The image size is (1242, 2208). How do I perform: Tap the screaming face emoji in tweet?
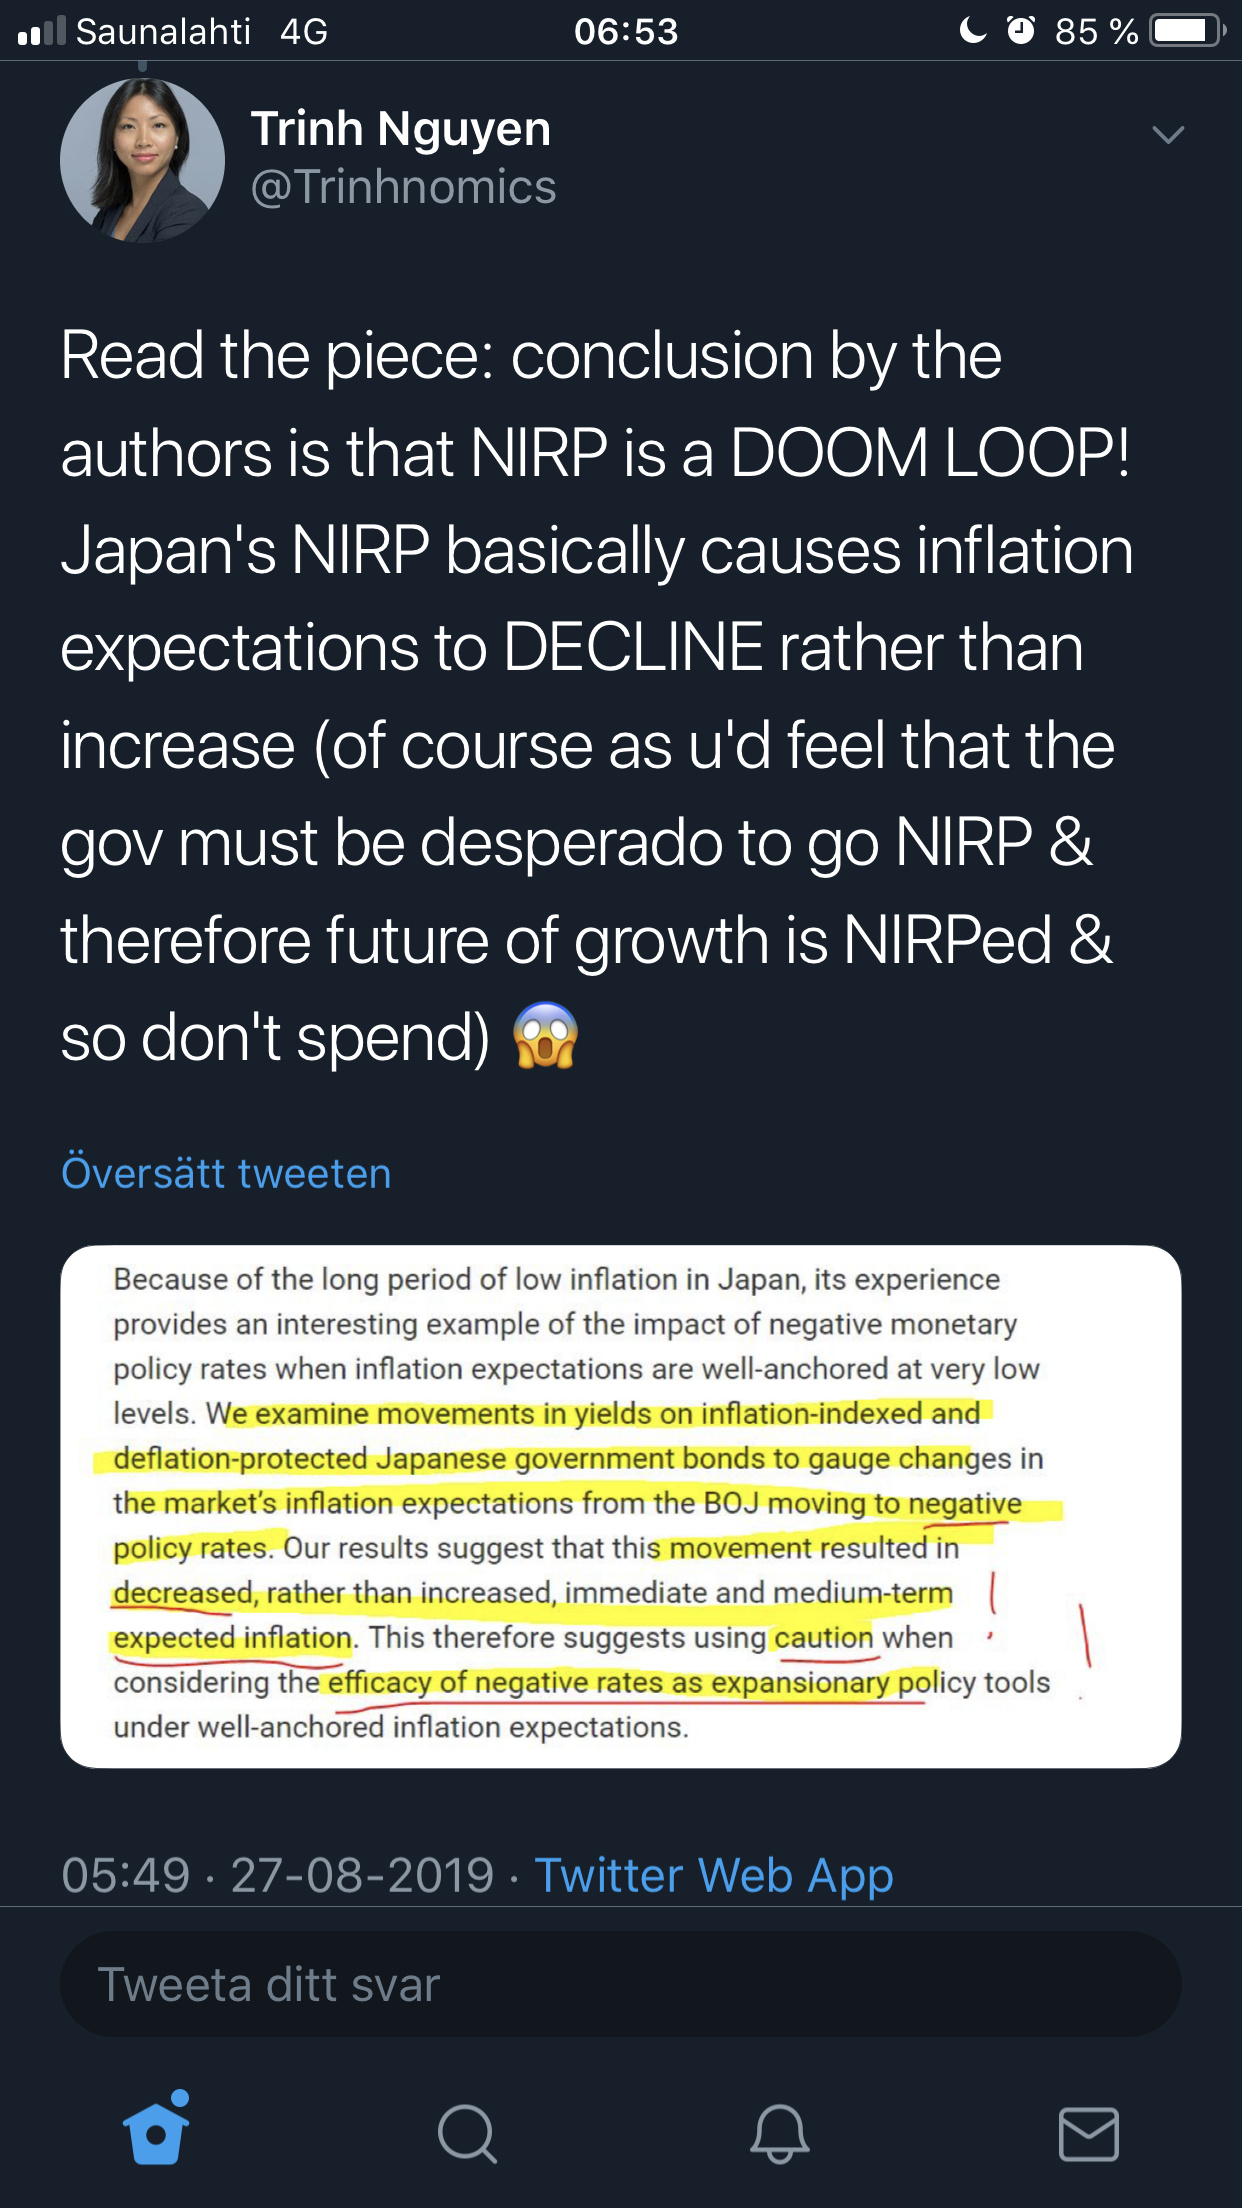(545, 1036)
